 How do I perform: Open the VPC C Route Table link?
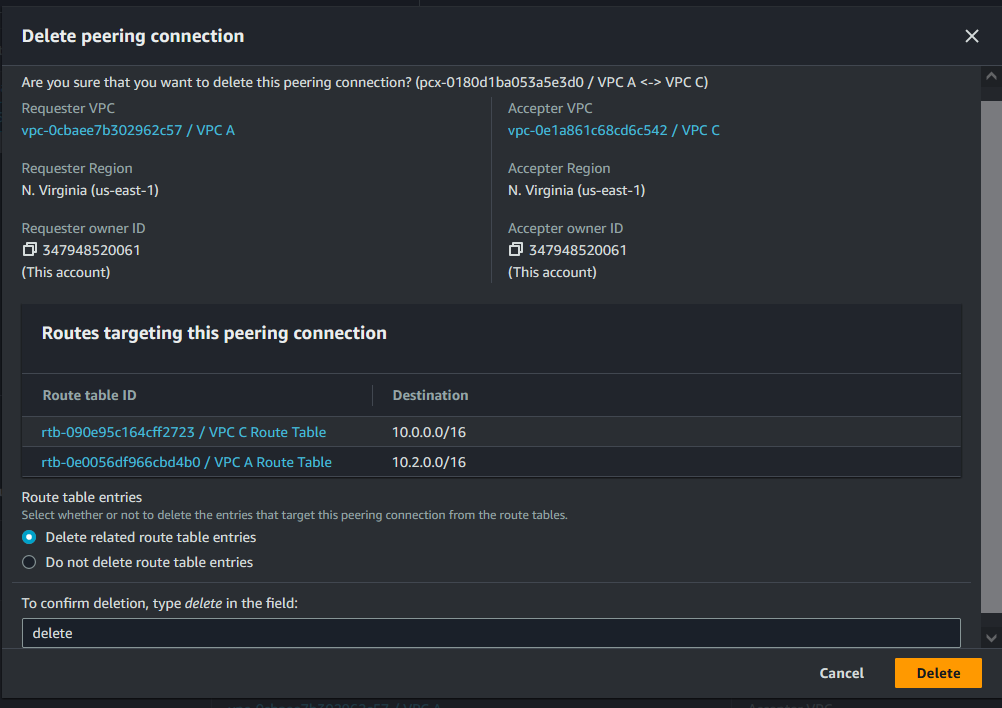point(184,432)
